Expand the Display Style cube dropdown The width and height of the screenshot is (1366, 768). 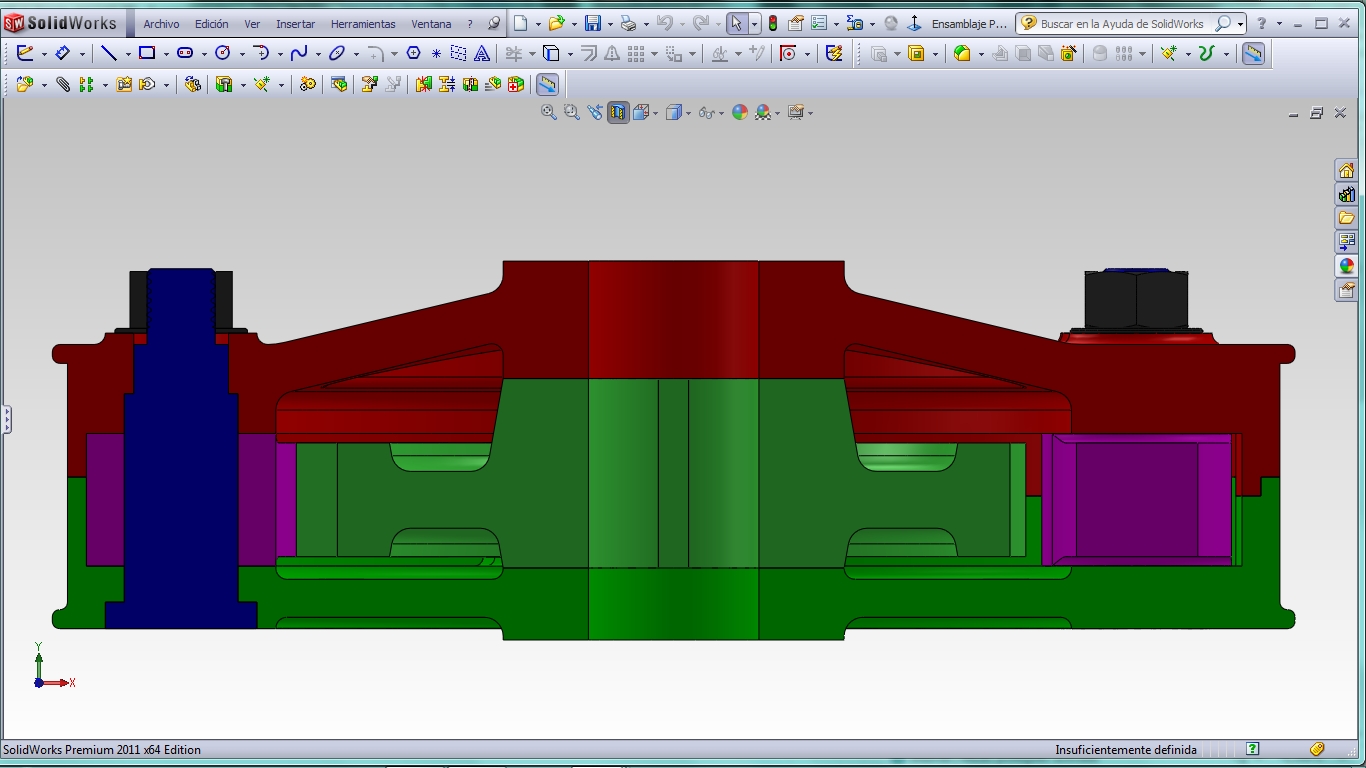pos(688,114)
